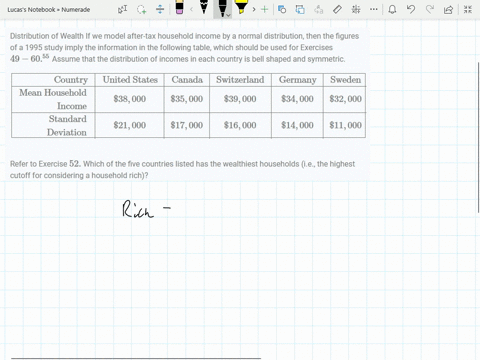480x360 pixels.
Task: Click the Germany column header
Action: (x=298, y=80)
